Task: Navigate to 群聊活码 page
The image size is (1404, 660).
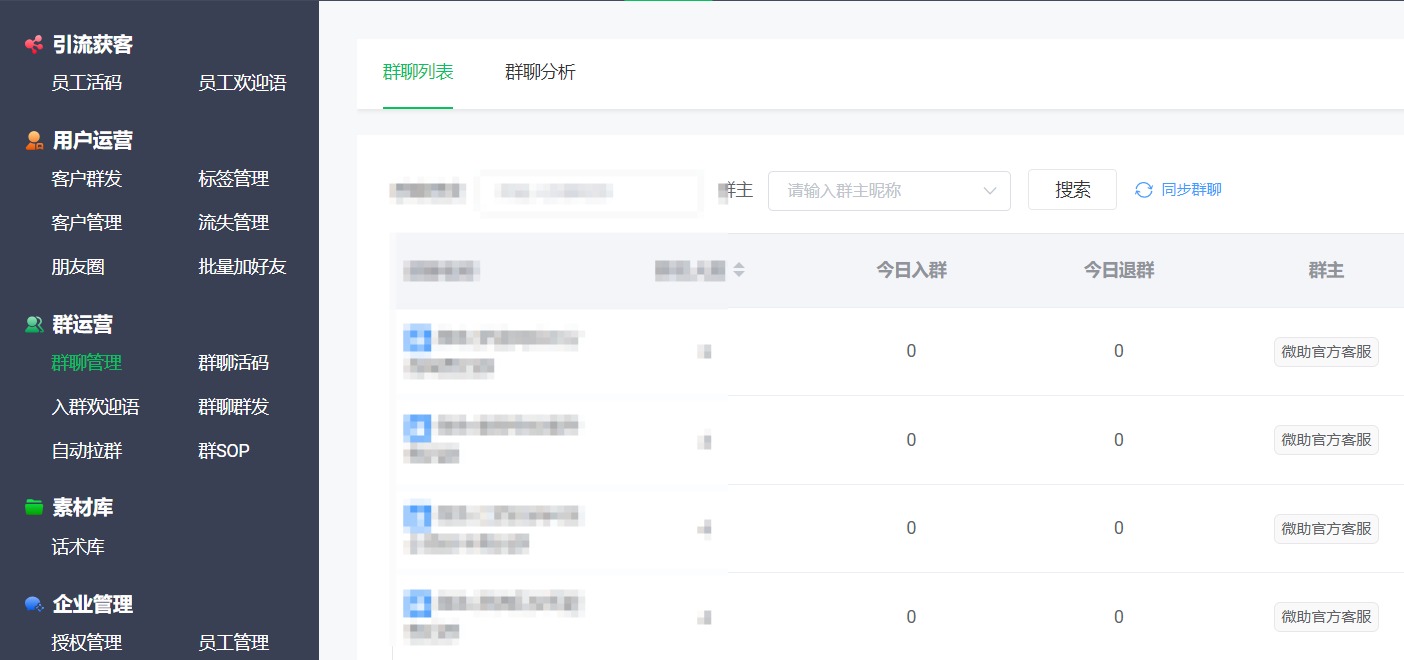Action: coord(233,363)
